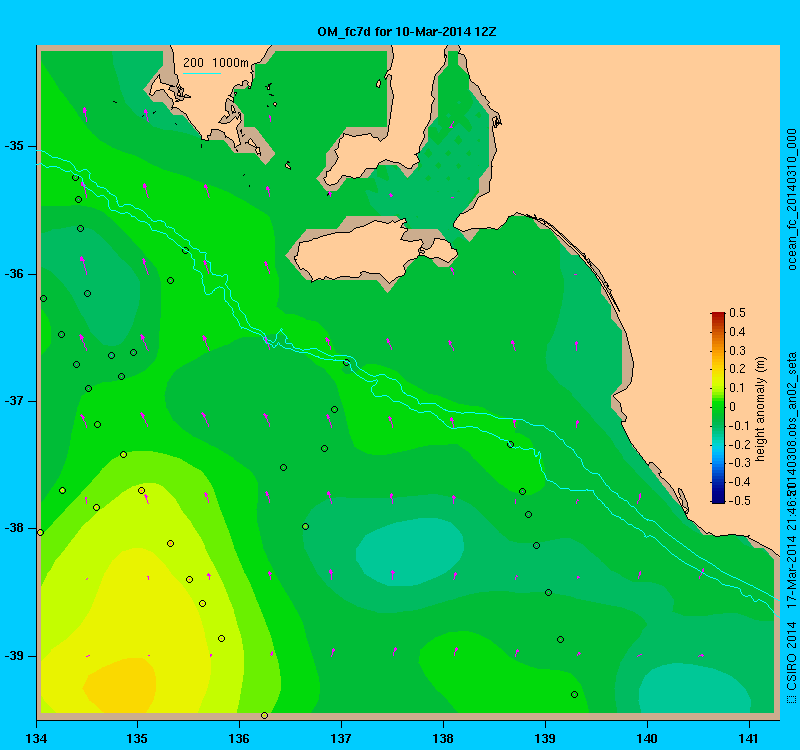Click the '0.5' value on the color scale

pyautogui.click(x=737, y=313)
